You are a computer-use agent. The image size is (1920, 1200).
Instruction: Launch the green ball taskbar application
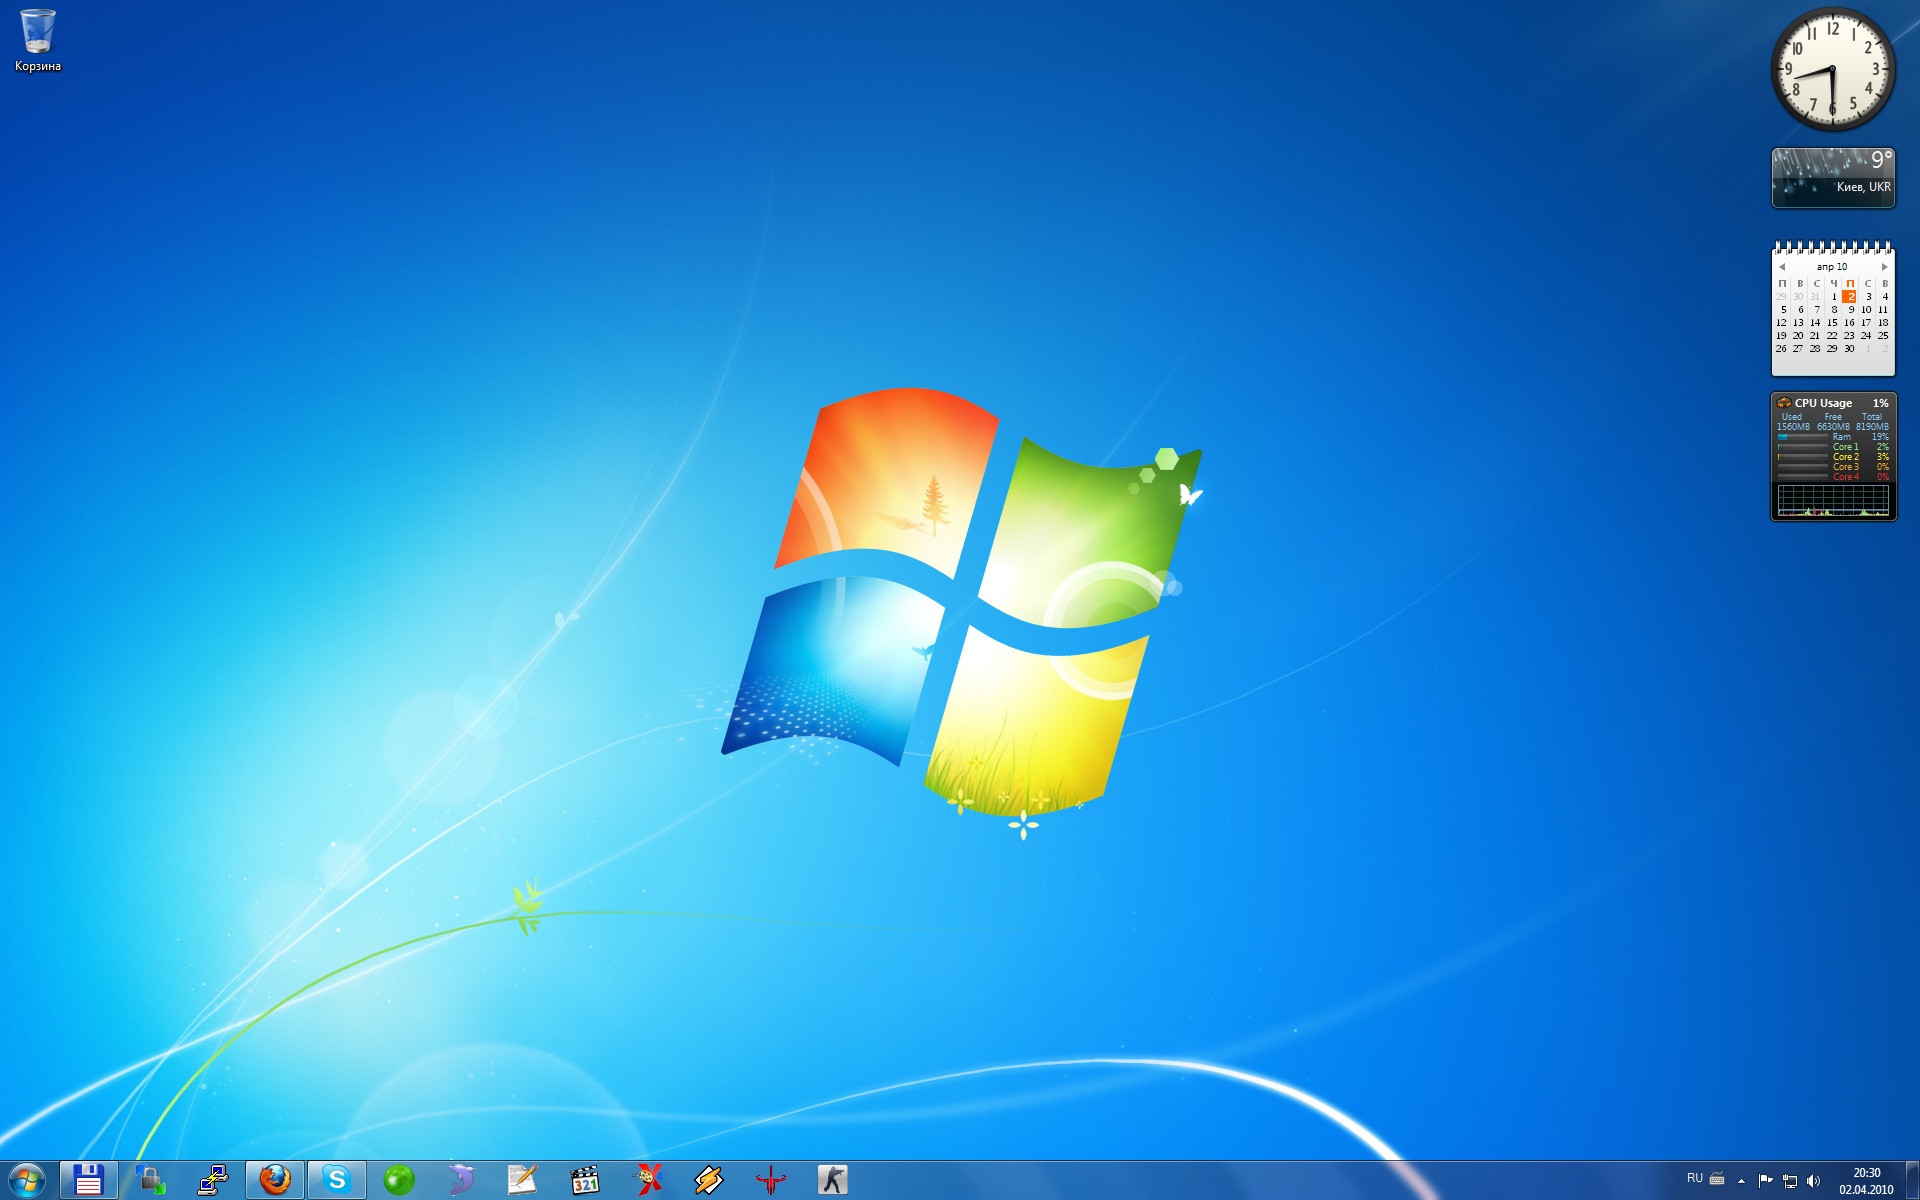399,1180
